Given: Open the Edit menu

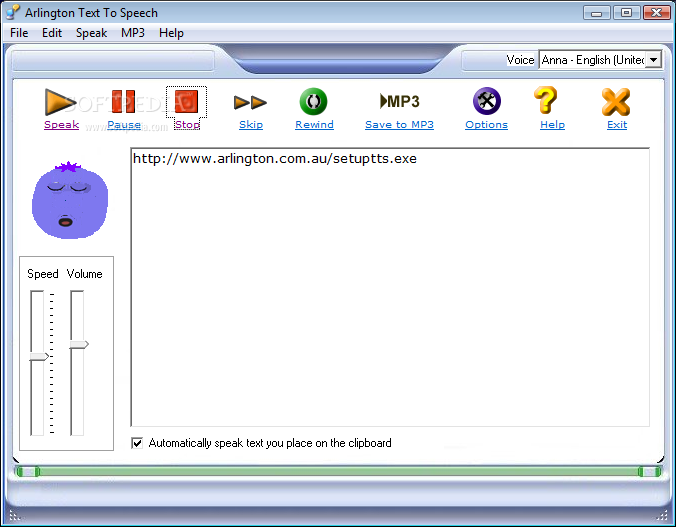Looking at the screenshot, I should pos(52,33).
